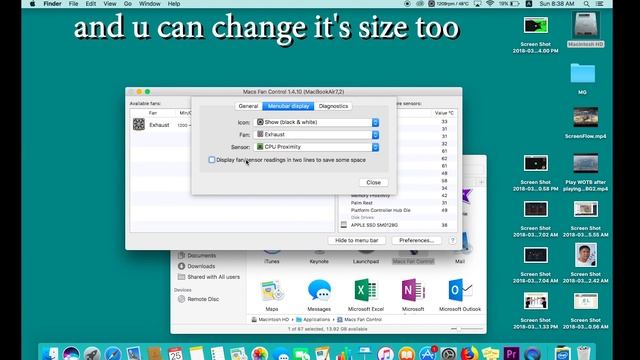
Task: Open Photos from the Dock
Action: (x=259, y=353)
